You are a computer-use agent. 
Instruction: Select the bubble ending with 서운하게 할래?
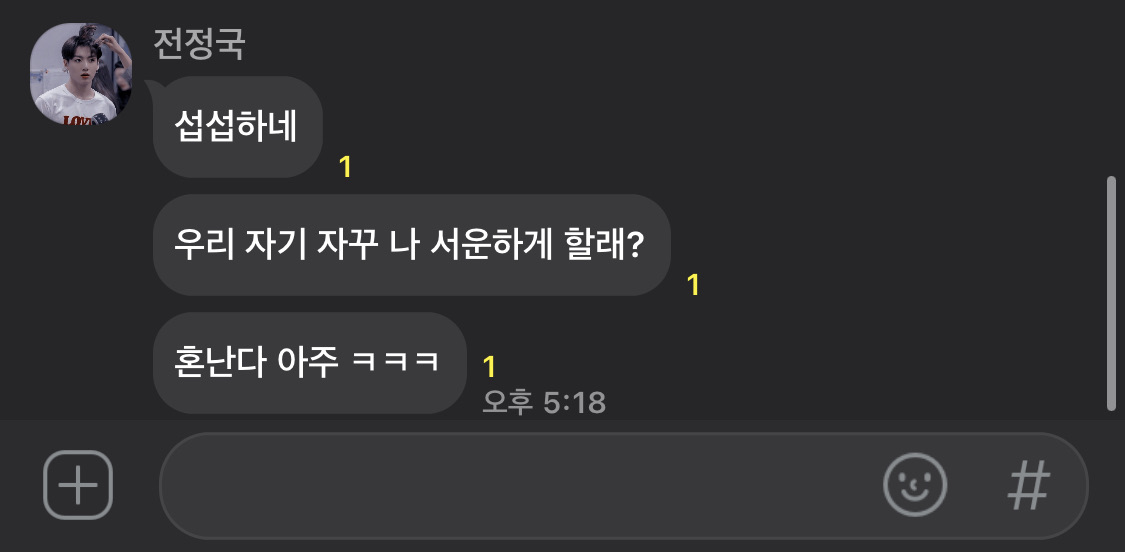[412, 245]
